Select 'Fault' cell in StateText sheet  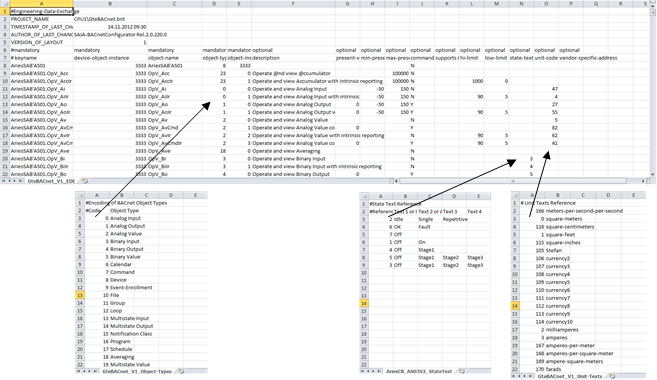(x=429, y=227)
